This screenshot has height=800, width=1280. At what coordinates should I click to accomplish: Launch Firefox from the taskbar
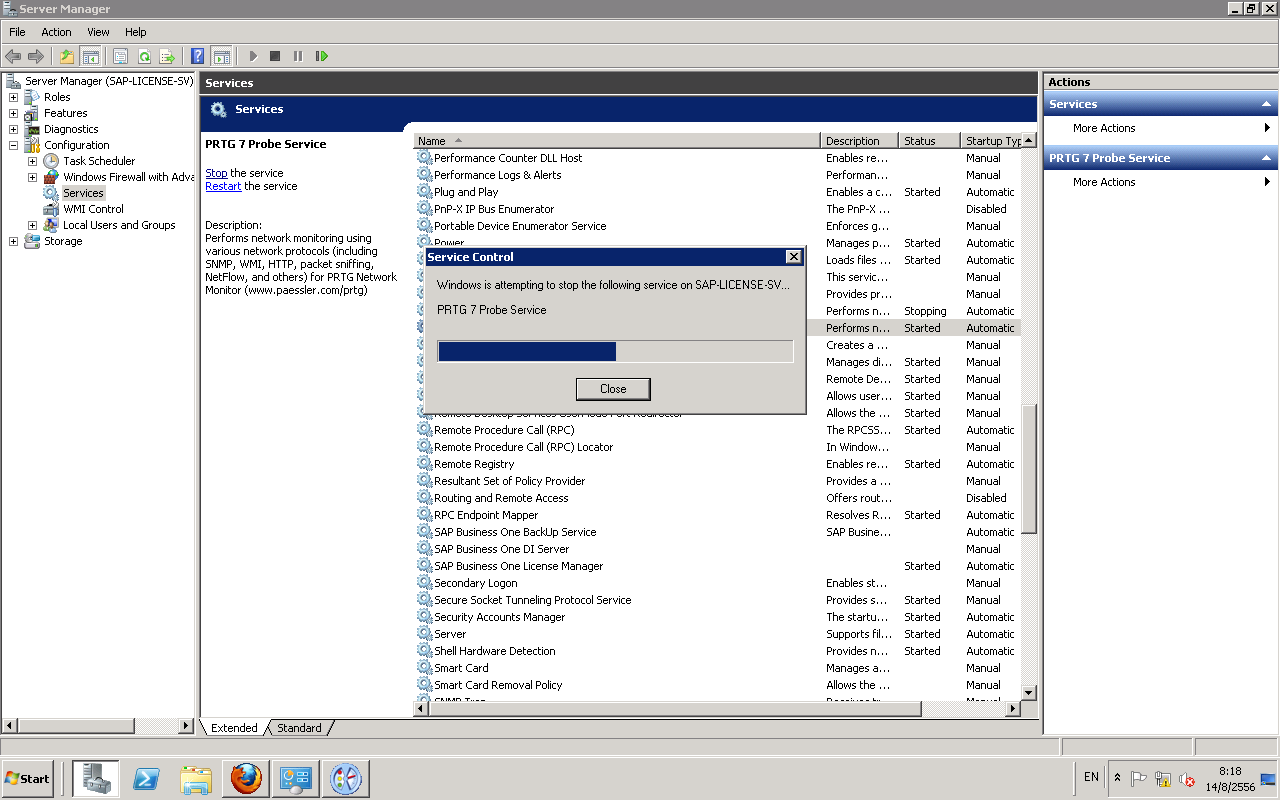(x=246, y=778)
